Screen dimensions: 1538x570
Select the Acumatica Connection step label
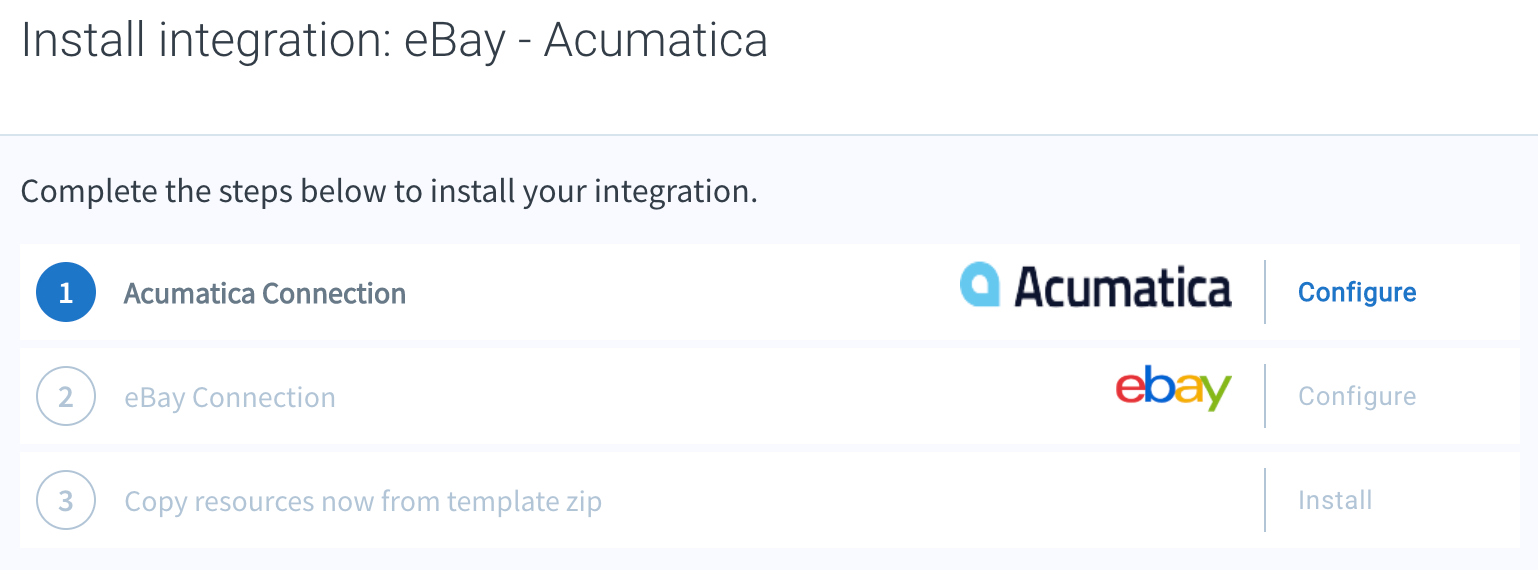coord(265,293)
